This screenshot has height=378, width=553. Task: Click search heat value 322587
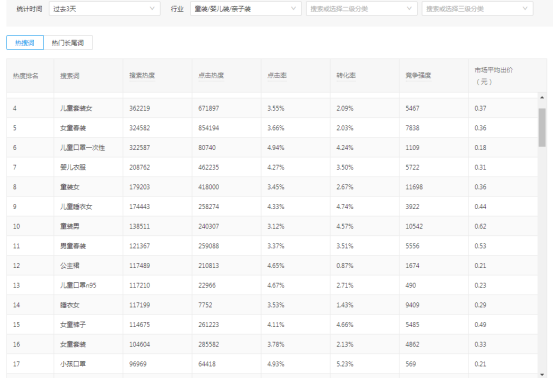pyautogui.click(x=140, y=148)
